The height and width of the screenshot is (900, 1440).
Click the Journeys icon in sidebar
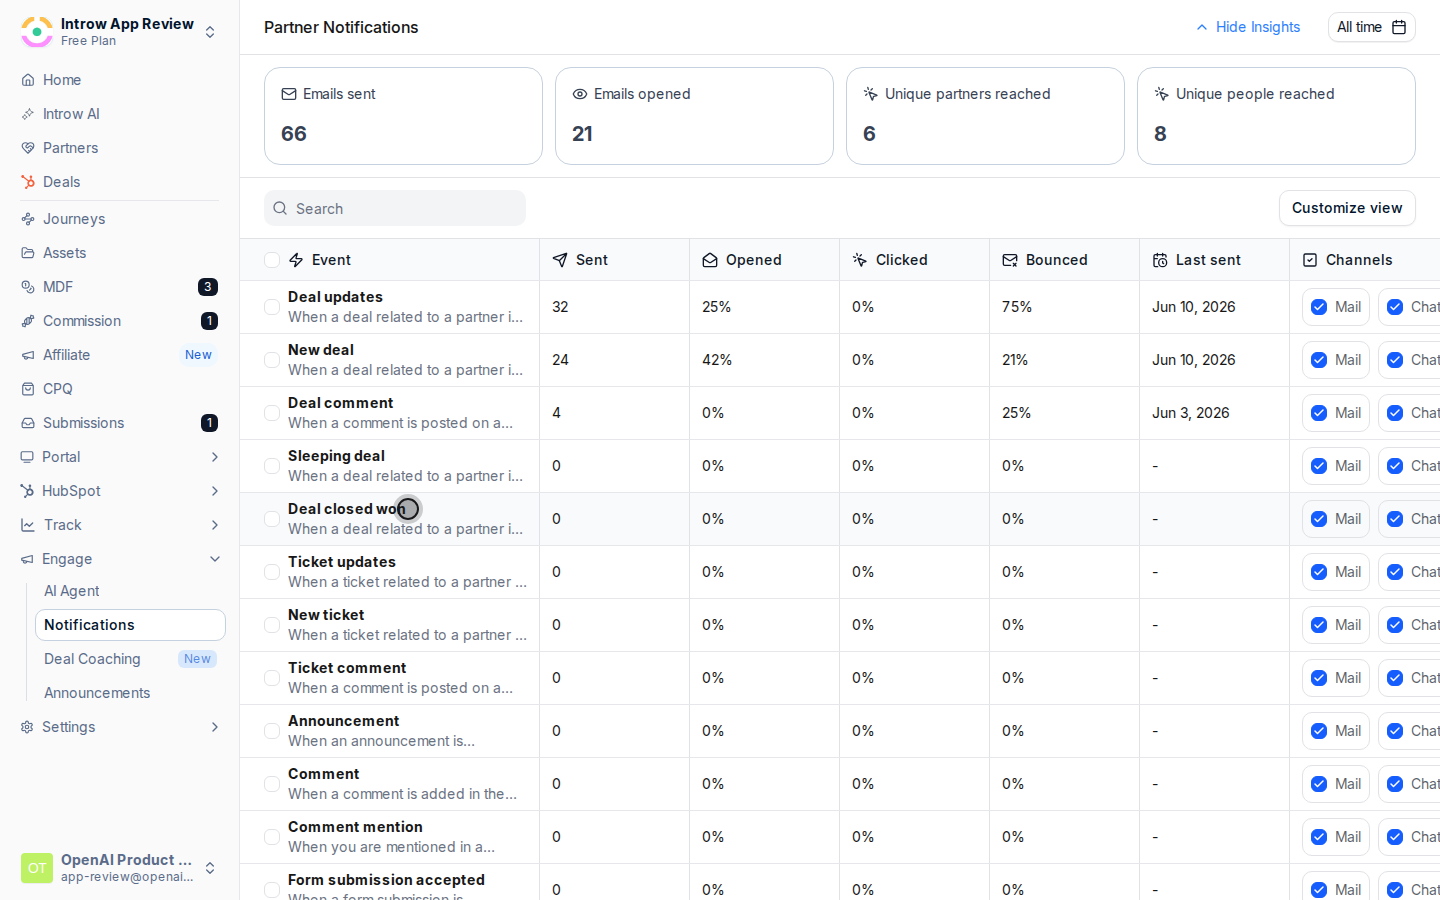28,219
